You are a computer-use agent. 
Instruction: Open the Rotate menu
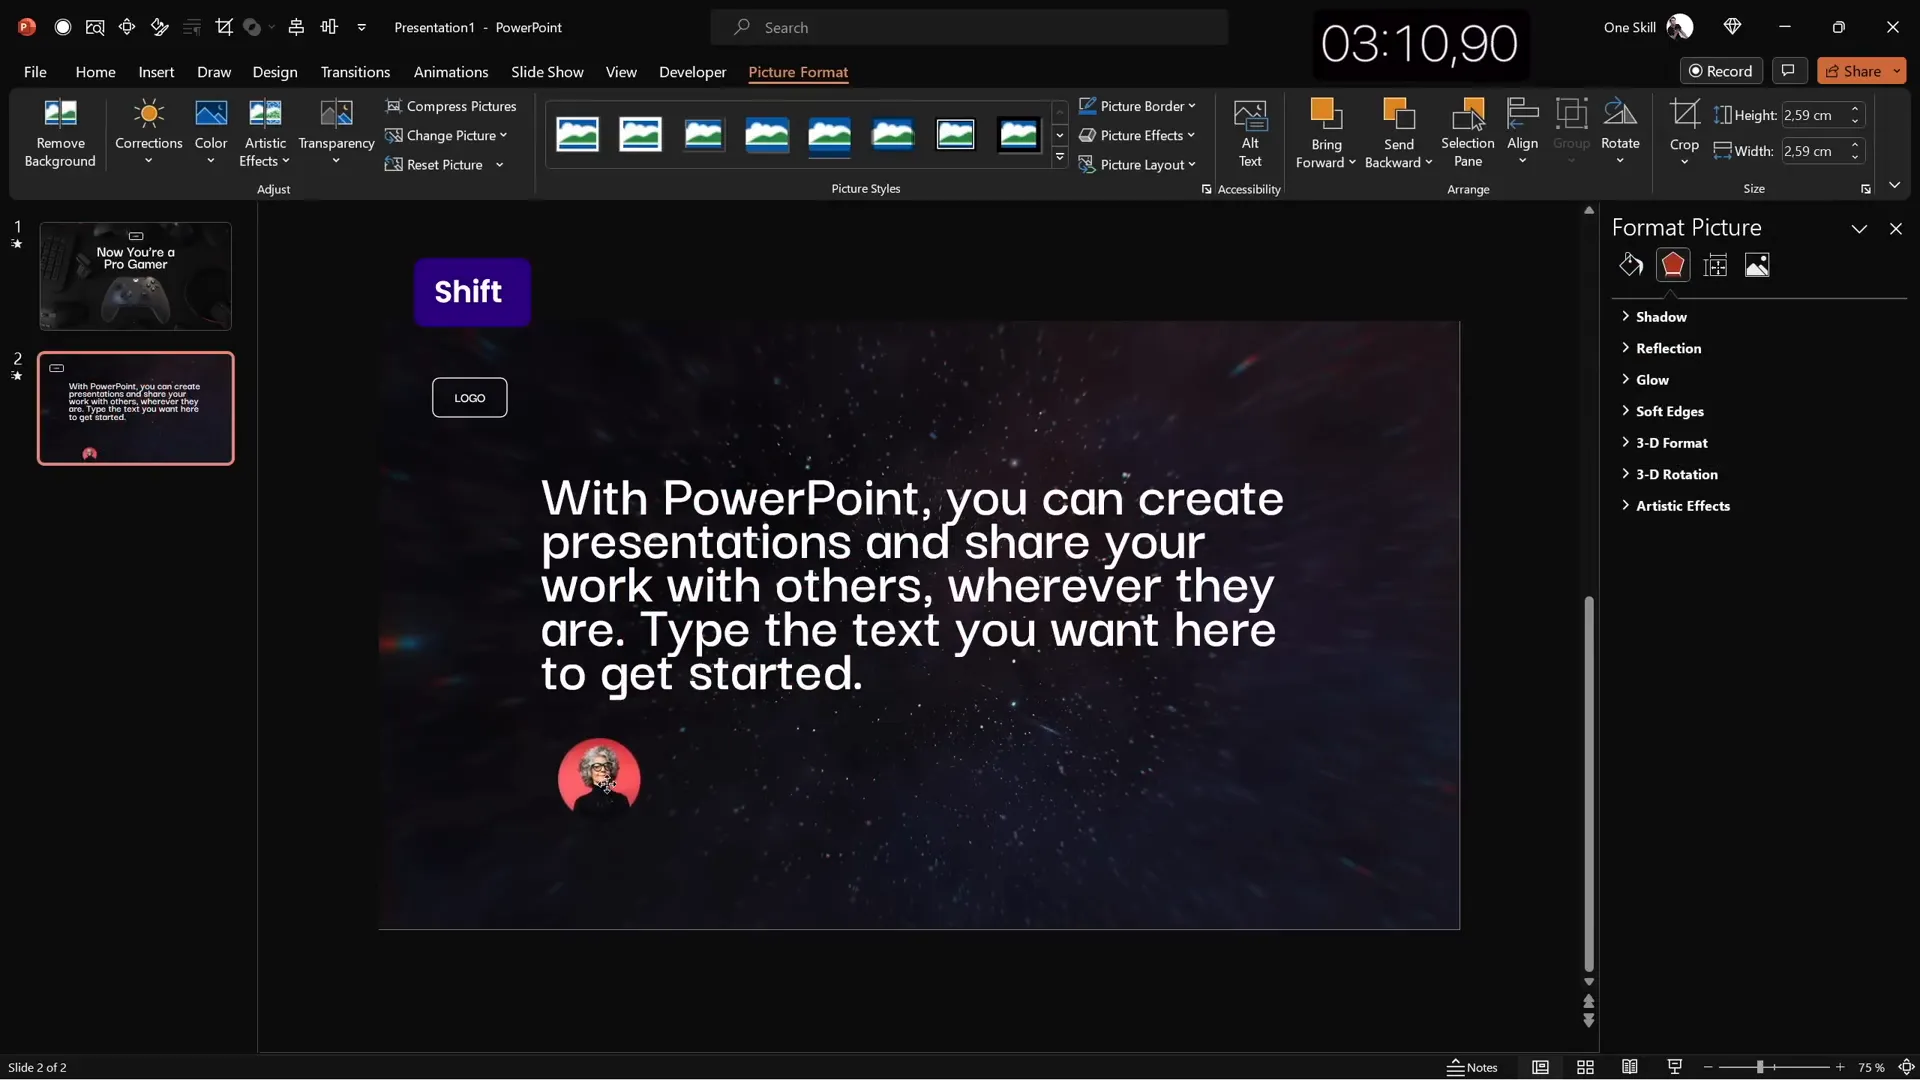click(x=1620, y=133)
